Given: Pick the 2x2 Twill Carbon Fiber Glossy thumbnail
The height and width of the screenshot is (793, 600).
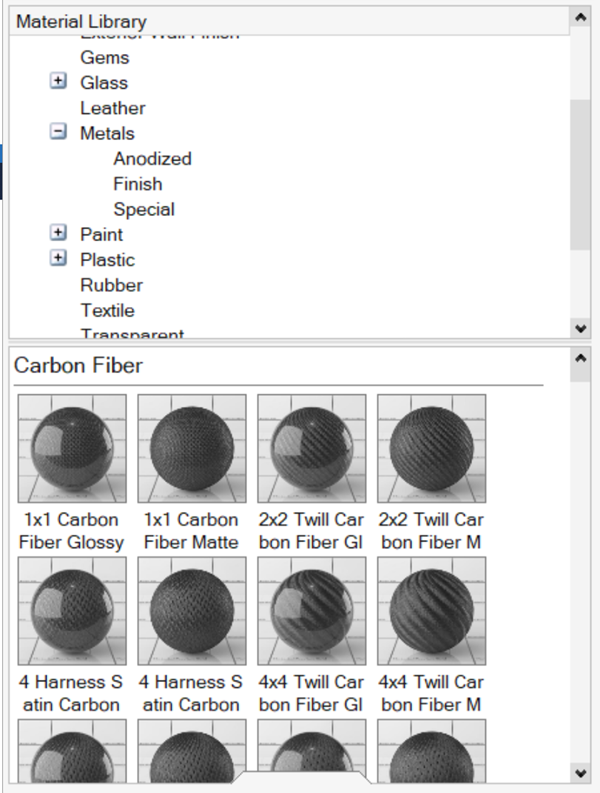Looking at the screenshot, I should pos(312,447).
